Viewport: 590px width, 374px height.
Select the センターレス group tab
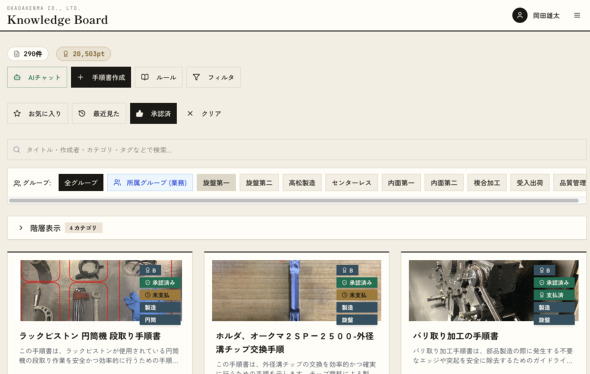(351, 182)
